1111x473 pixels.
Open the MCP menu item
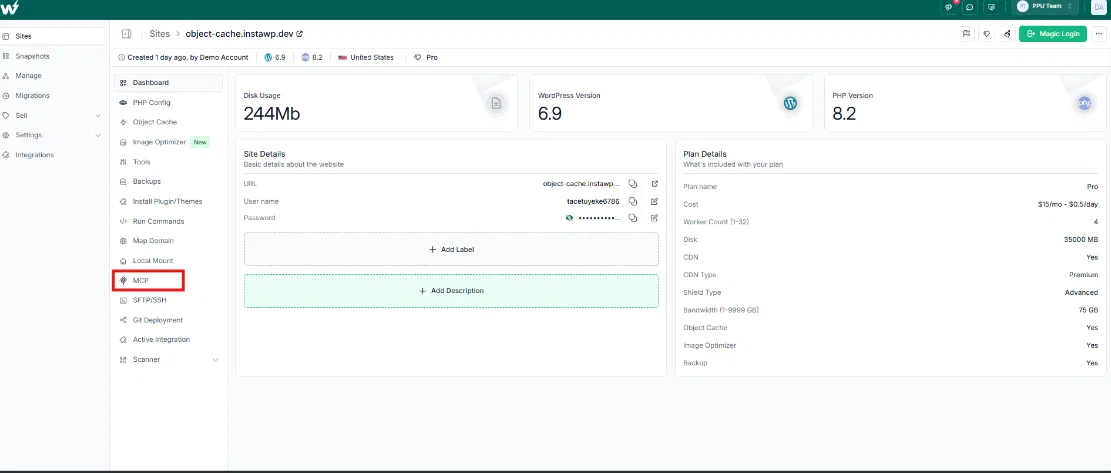(x=140, y=281)
